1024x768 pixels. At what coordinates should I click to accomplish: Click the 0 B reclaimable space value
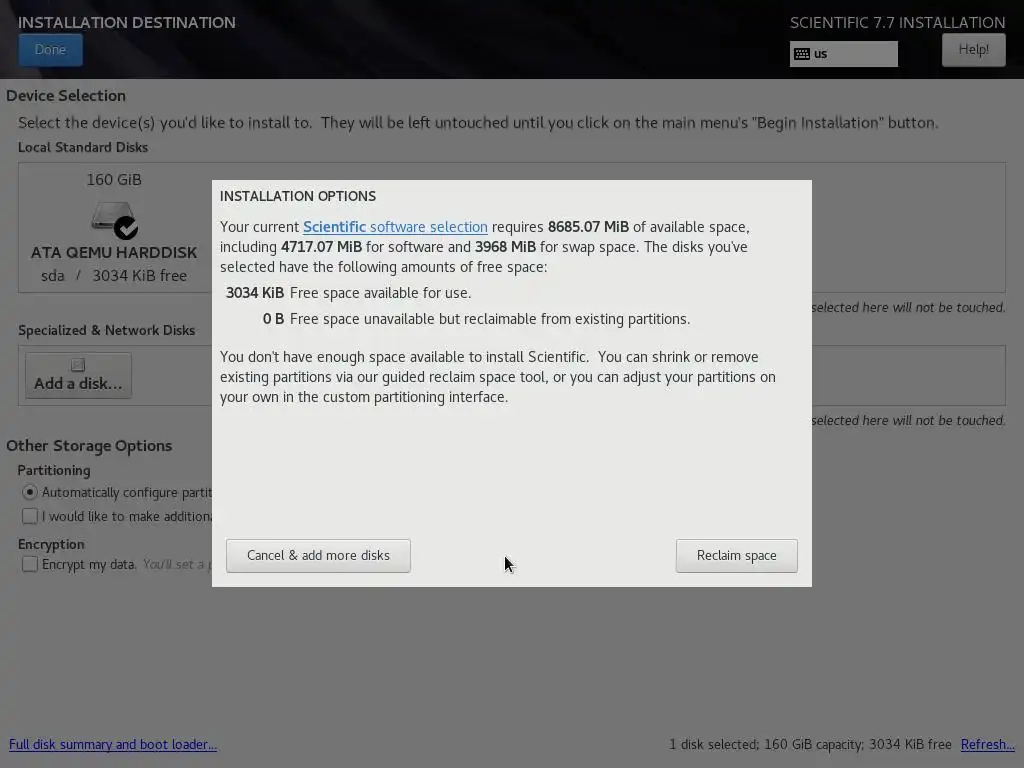[273, 319]
